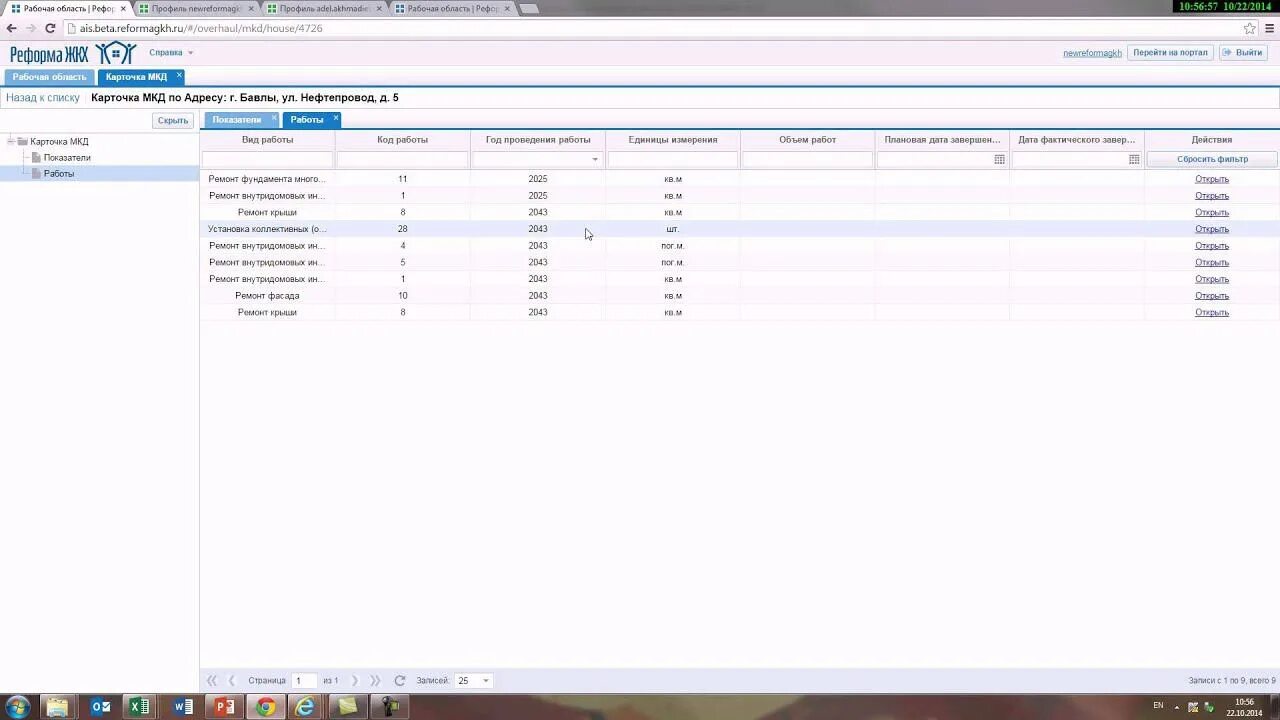Click the Вид работы filter field

pyautogui.click(x=267, y=159)
